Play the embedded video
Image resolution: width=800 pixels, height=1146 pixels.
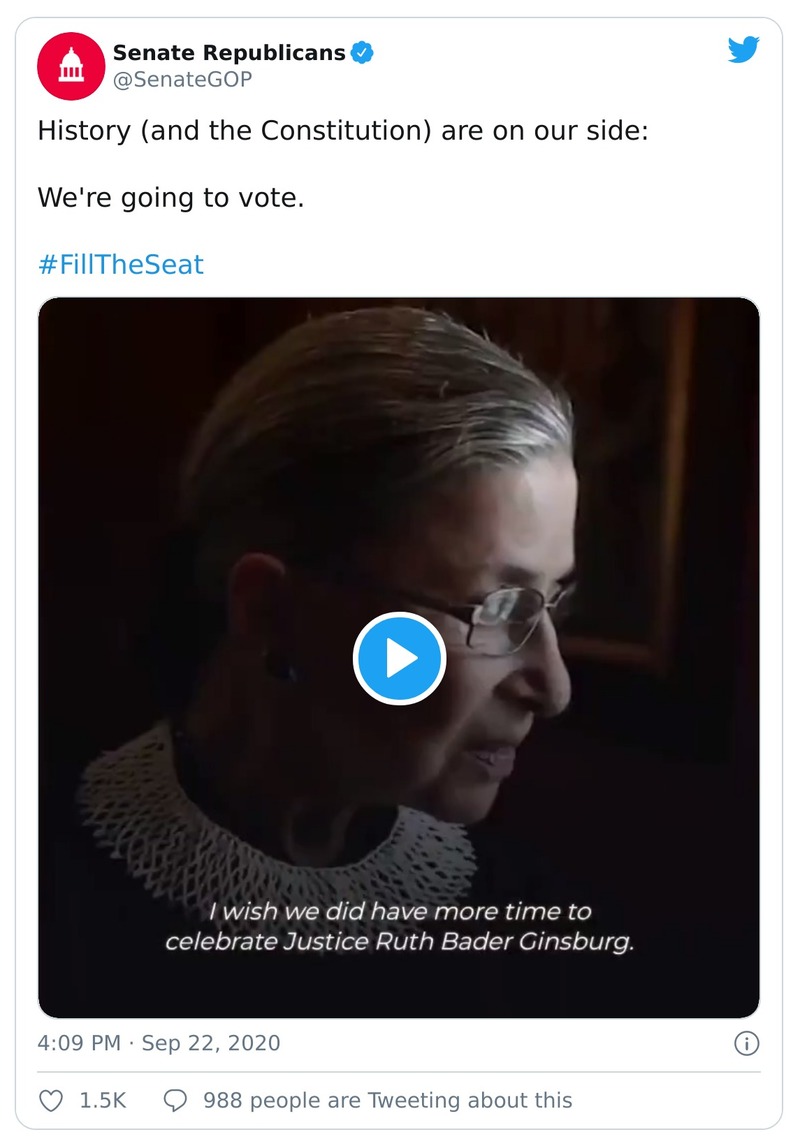399,658
